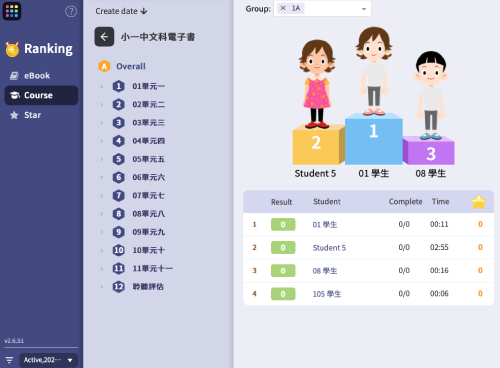This screenshot has height=368, width=500.
Task: Select unit 12 hexagon icon
Action: [x=118, y=287]
